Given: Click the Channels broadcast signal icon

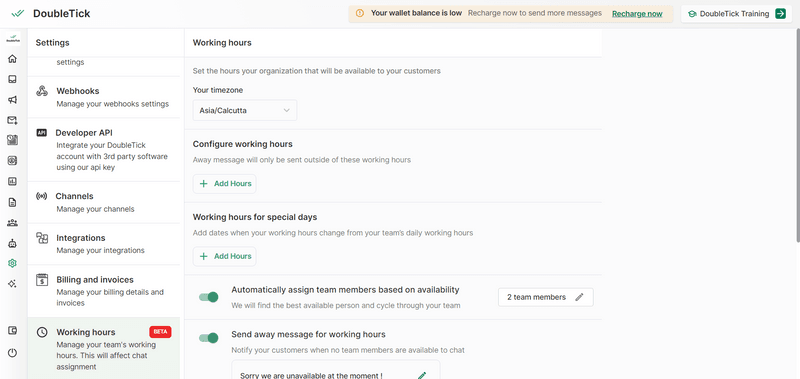Looking at the screenshot, I should point(41,196).
